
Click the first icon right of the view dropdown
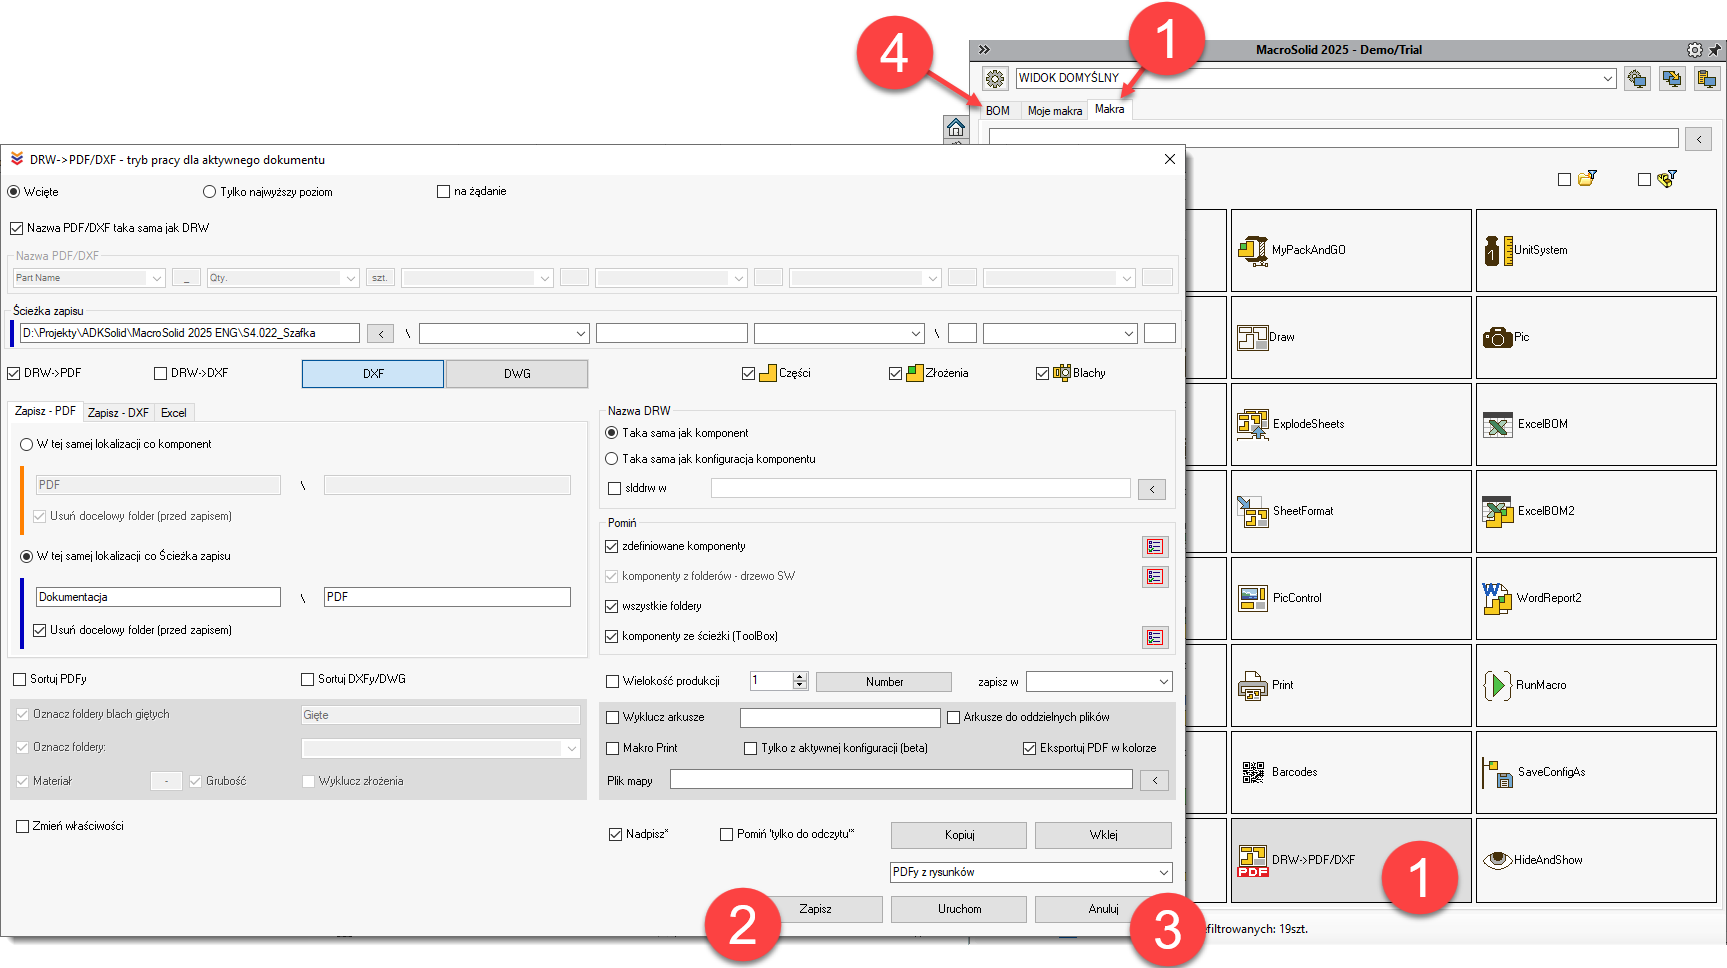[x=1637, y=78]
